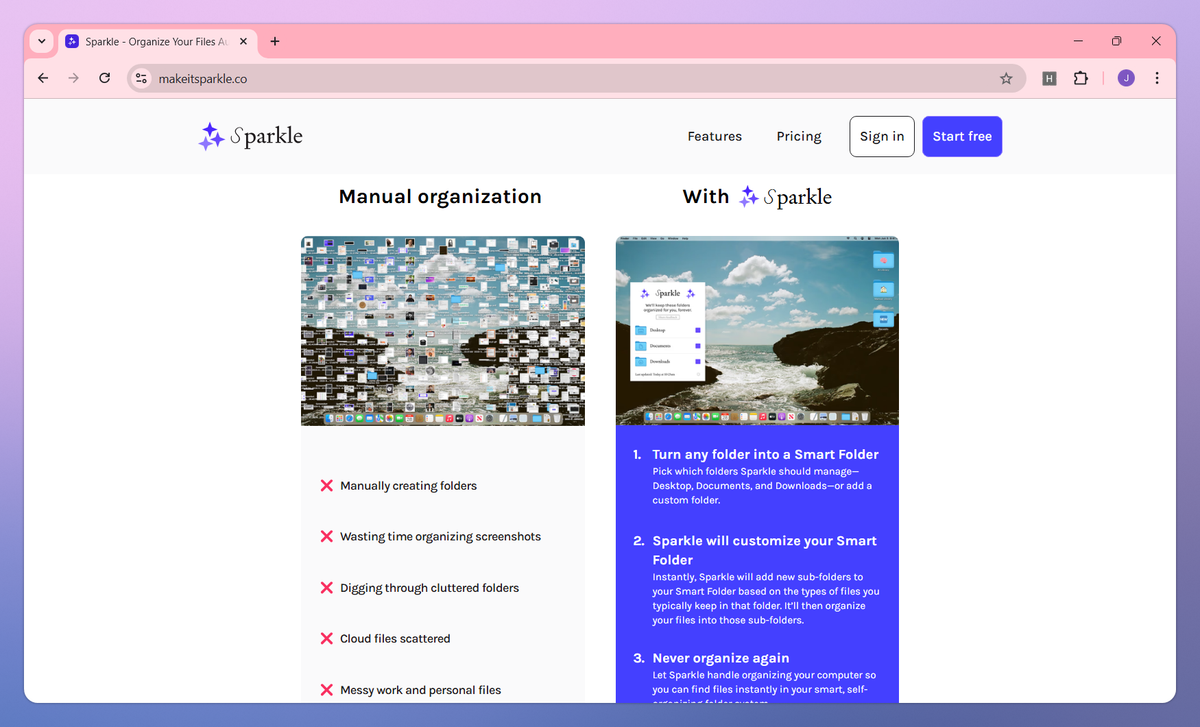Bookmark this page with the star icon

point(1006,78)
